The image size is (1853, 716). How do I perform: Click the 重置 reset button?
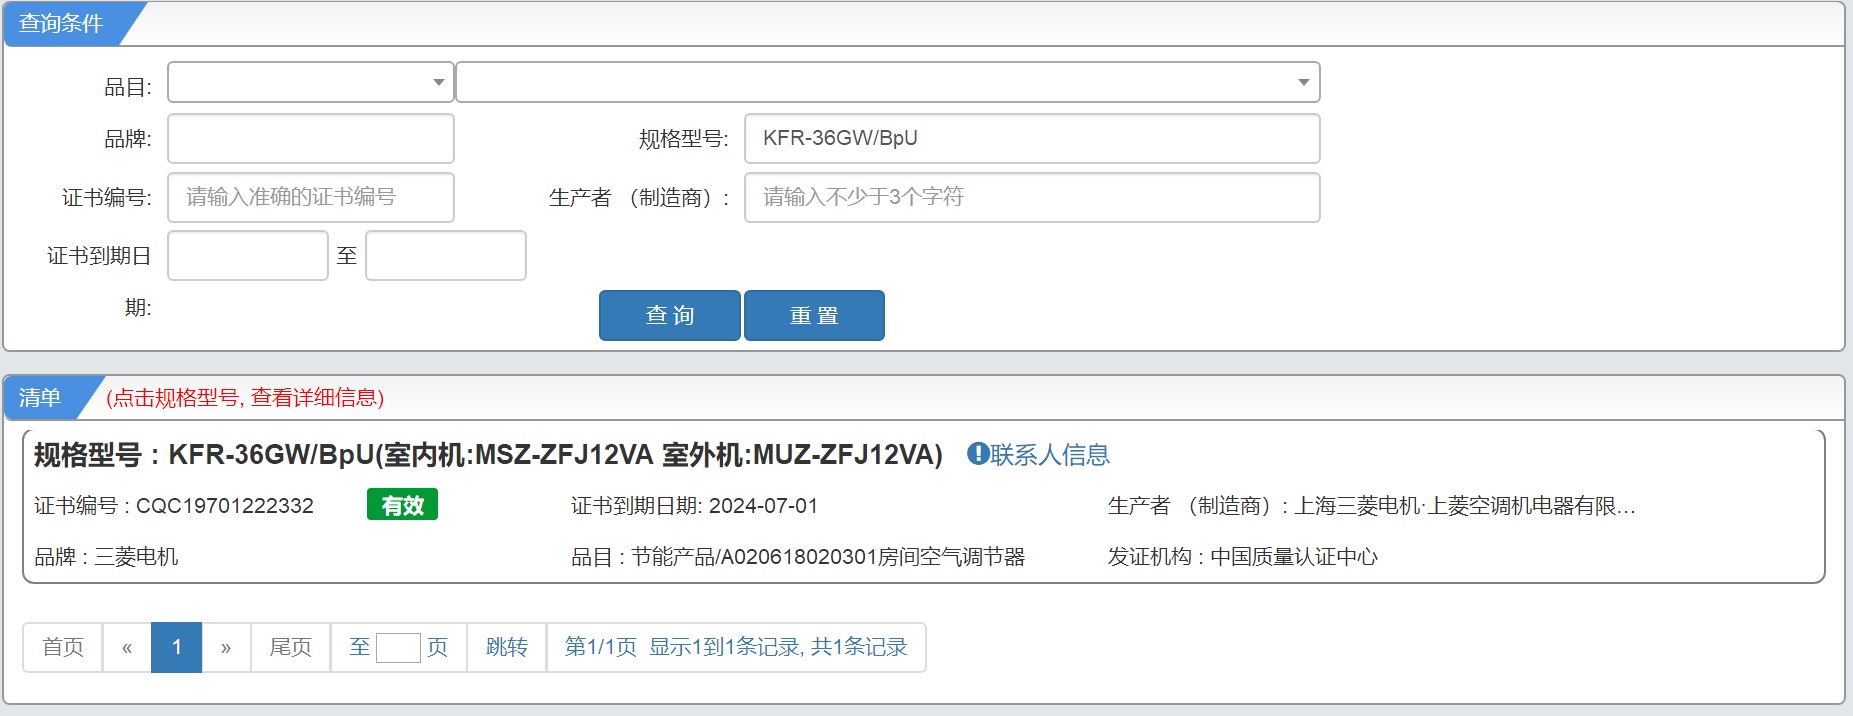pyautogui.click(x=814, y=315)
